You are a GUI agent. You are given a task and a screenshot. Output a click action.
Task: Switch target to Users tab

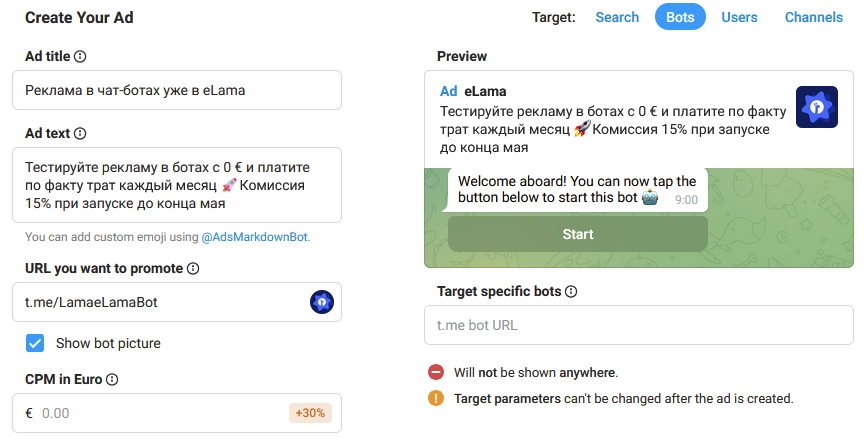[x=739, y=17]
